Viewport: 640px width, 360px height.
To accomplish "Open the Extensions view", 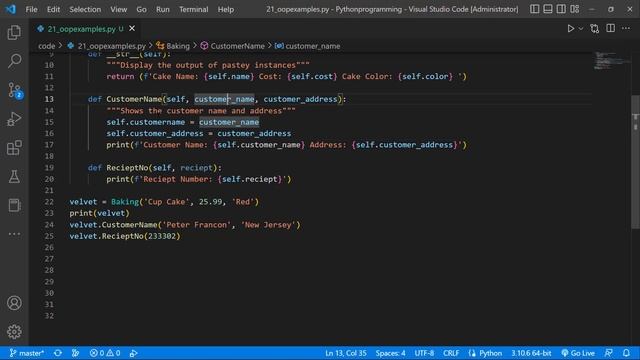I will [x=14, y=148].
